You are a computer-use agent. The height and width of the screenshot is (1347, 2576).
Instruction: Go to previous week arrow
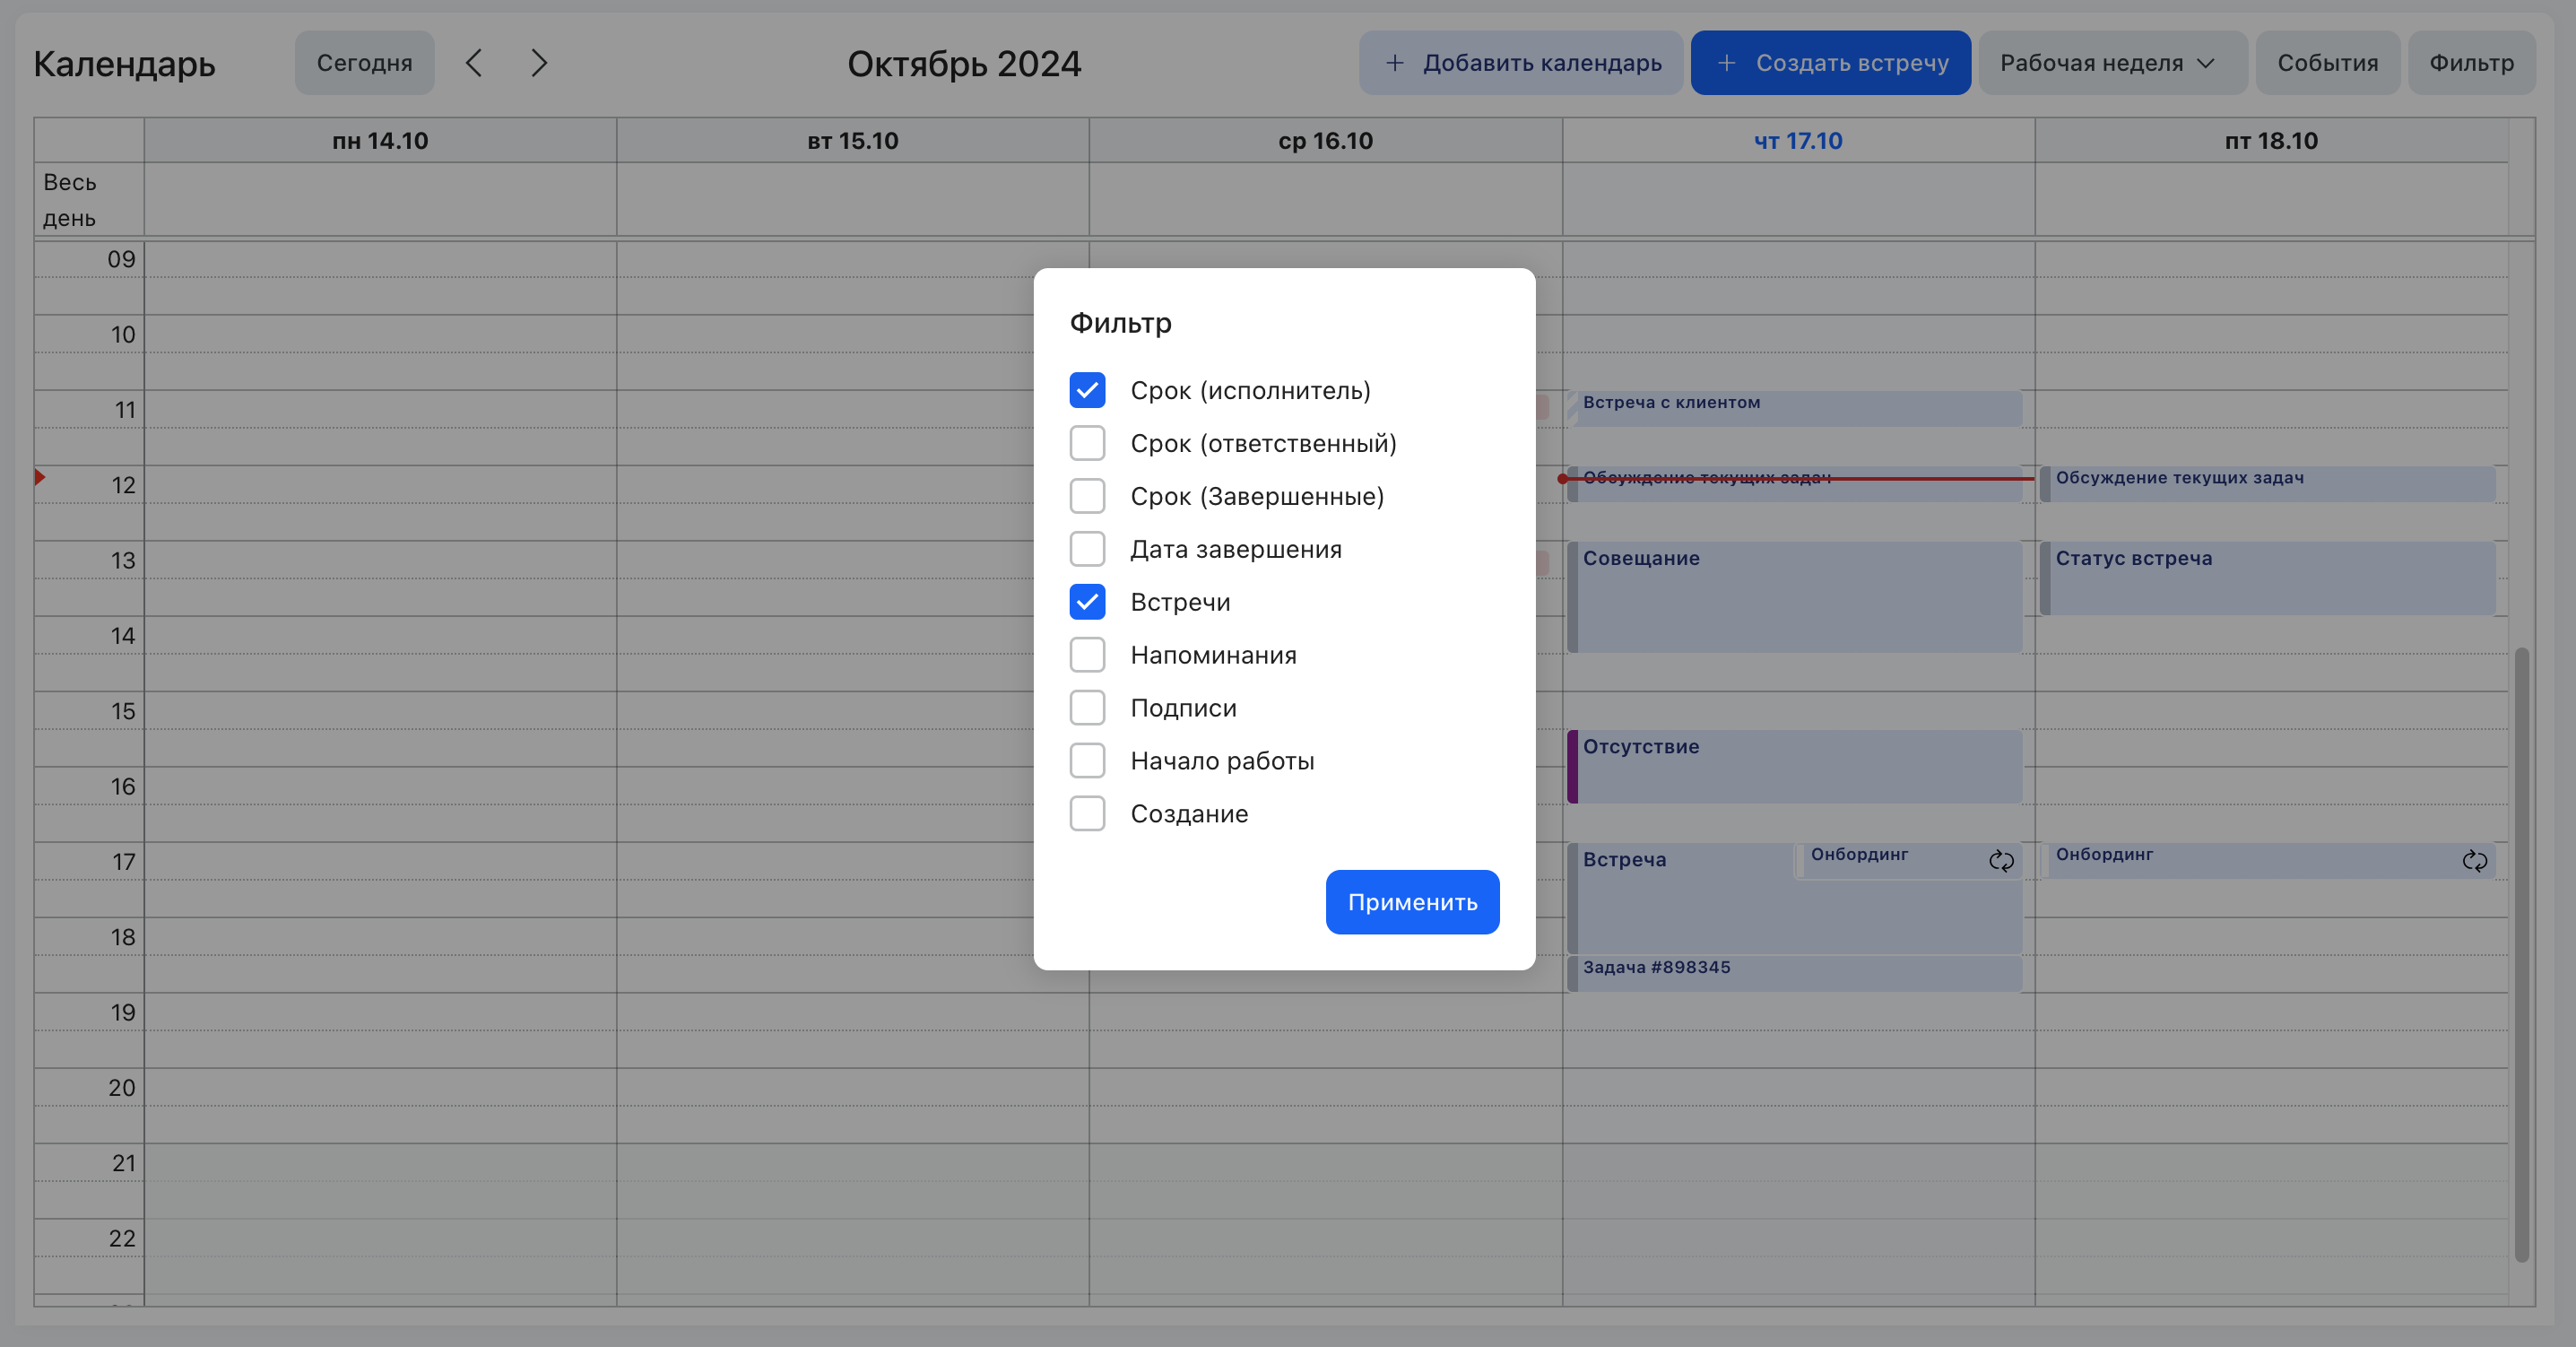(474, 63)
